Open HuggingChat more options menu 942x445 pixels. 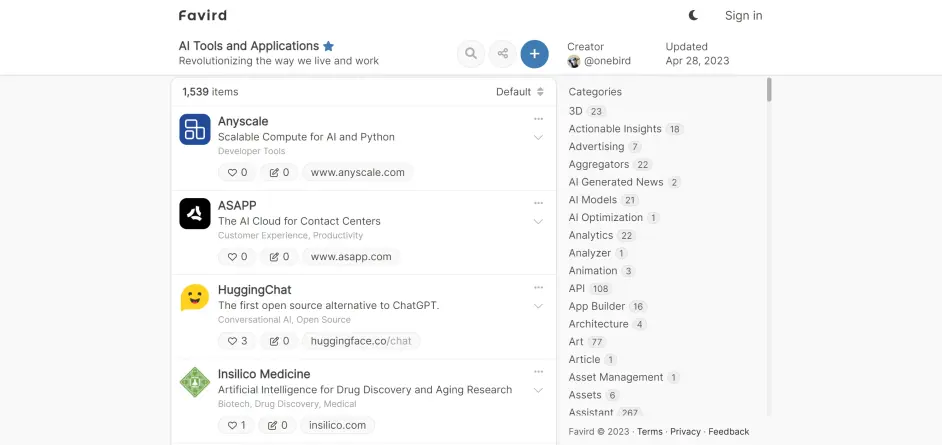coord(538,288)
